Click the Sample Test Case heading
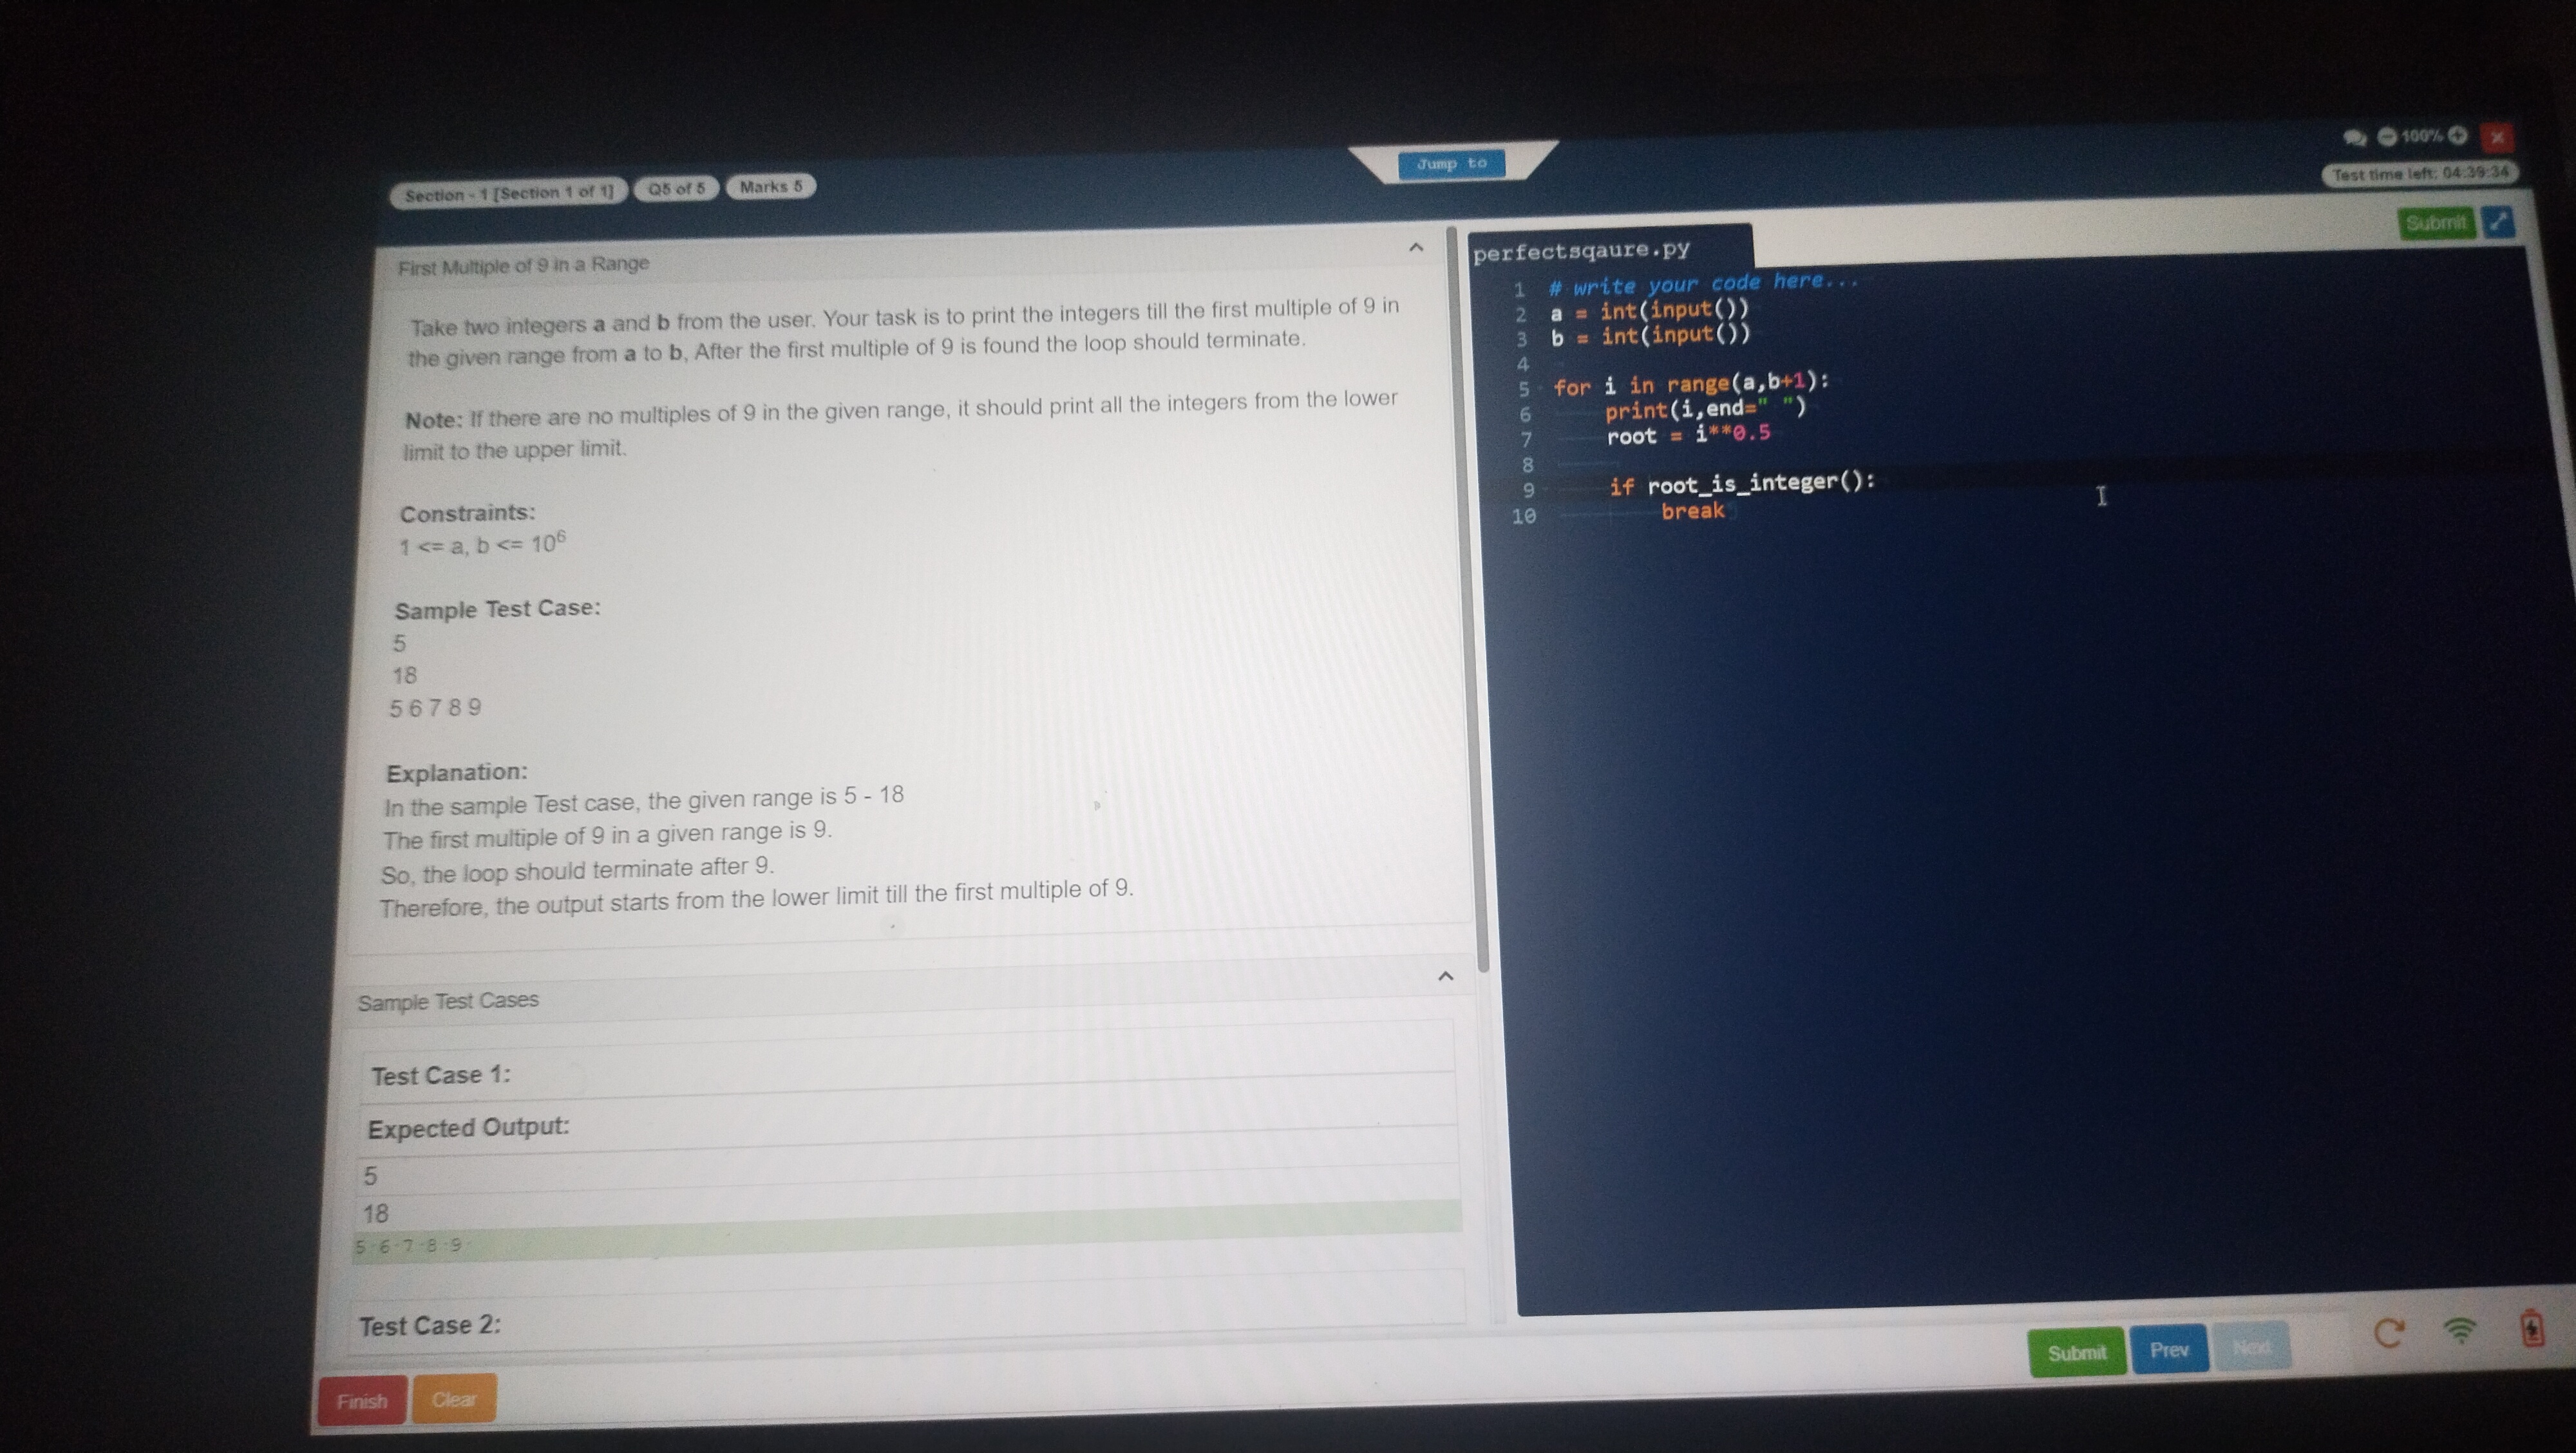 [x=497, y=609]
